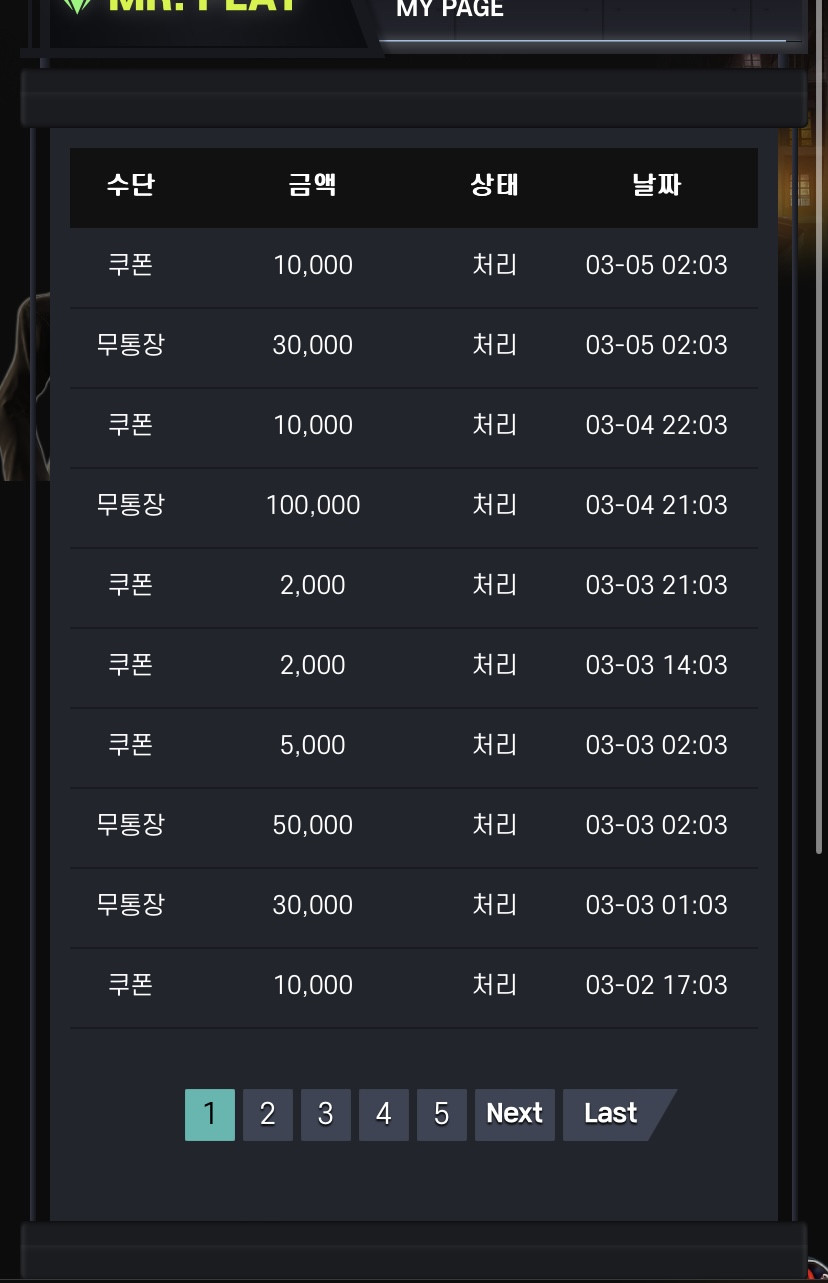The width and height of the screenshot is (828, 1283).
Task: Click the 금액 column header
Action: point(313,185)
